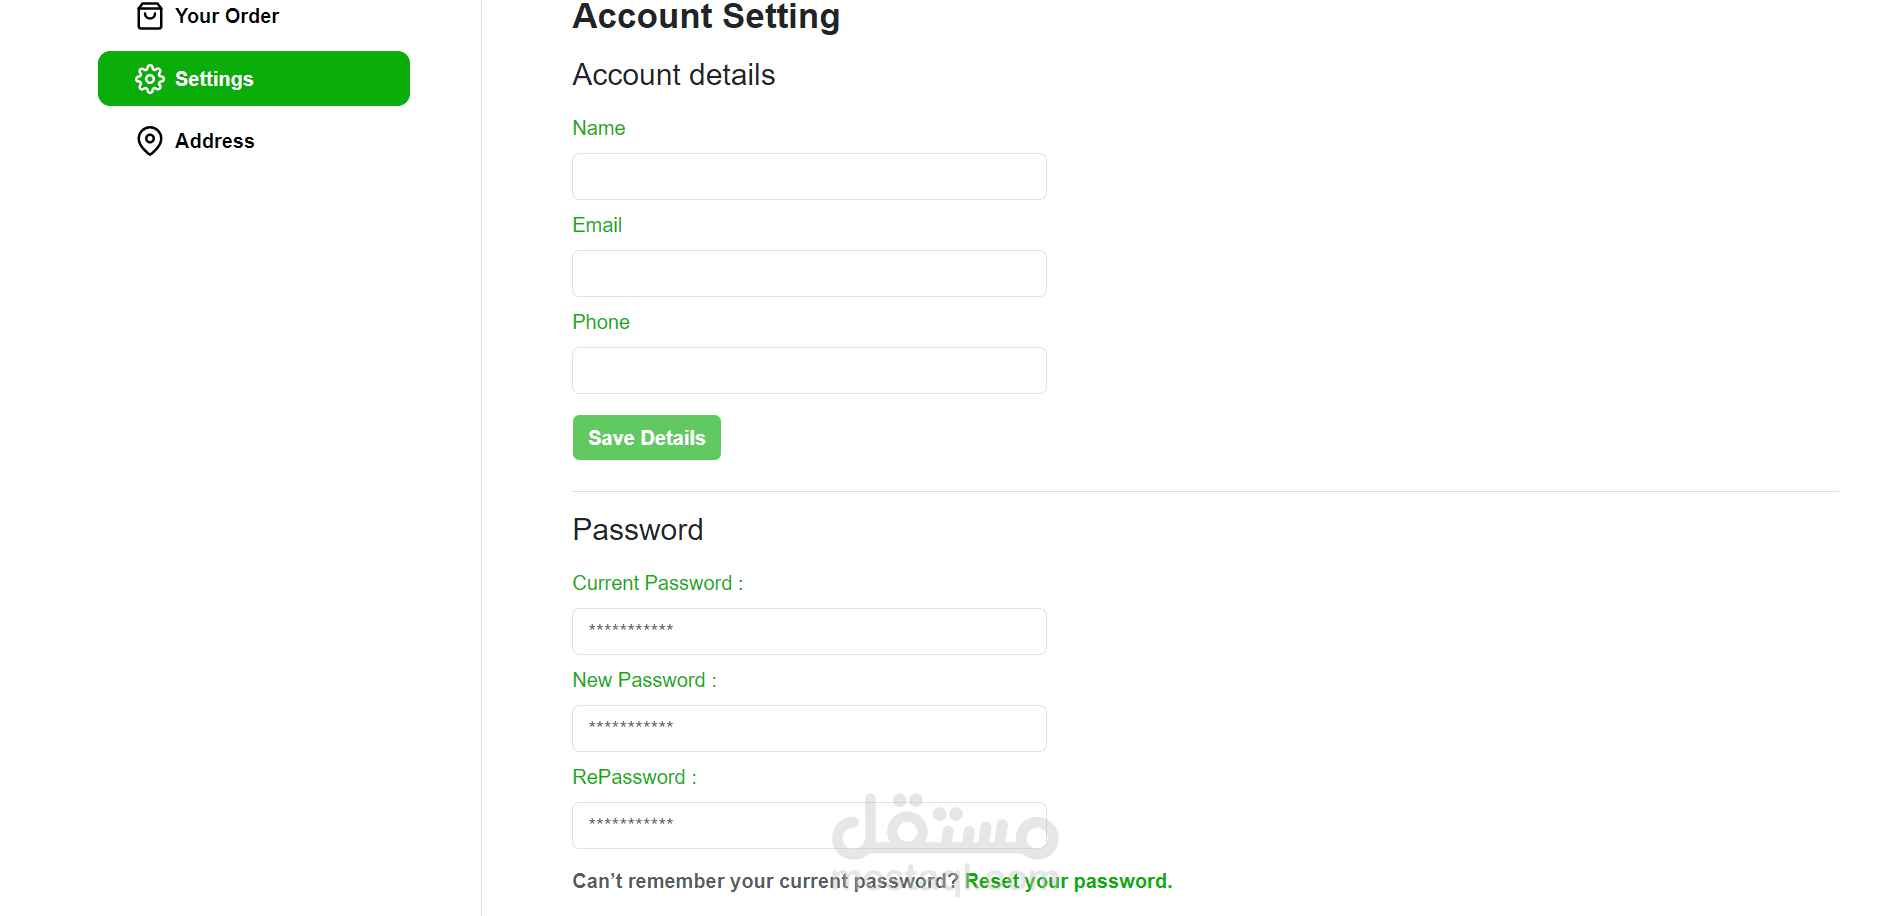Click into the Email text box
Image resolution: width=1891 pixels, height=916 pixels.
click(809, 274)
